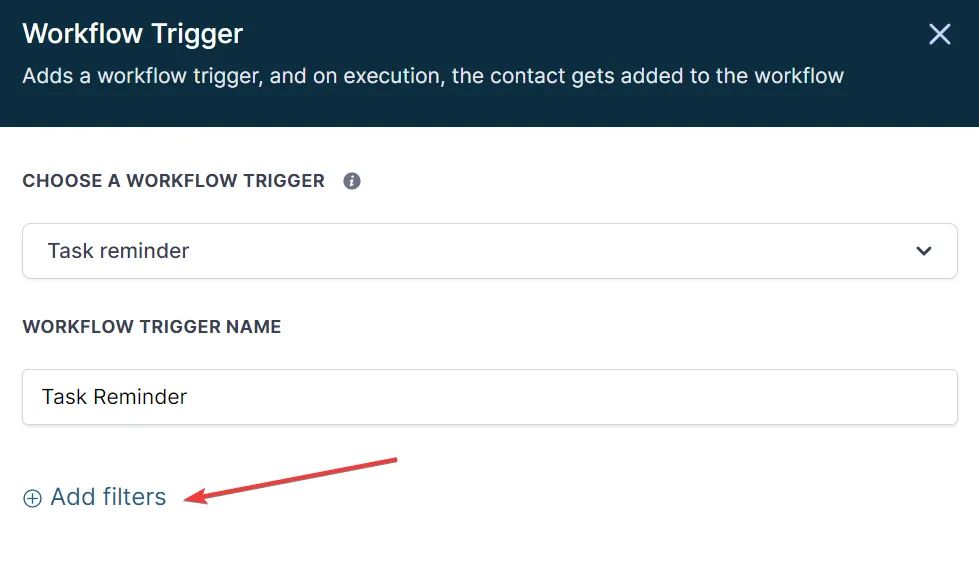Open the Task reminder trigger combo box
This screenshot has width=979, height=586.
coord(490,251)
